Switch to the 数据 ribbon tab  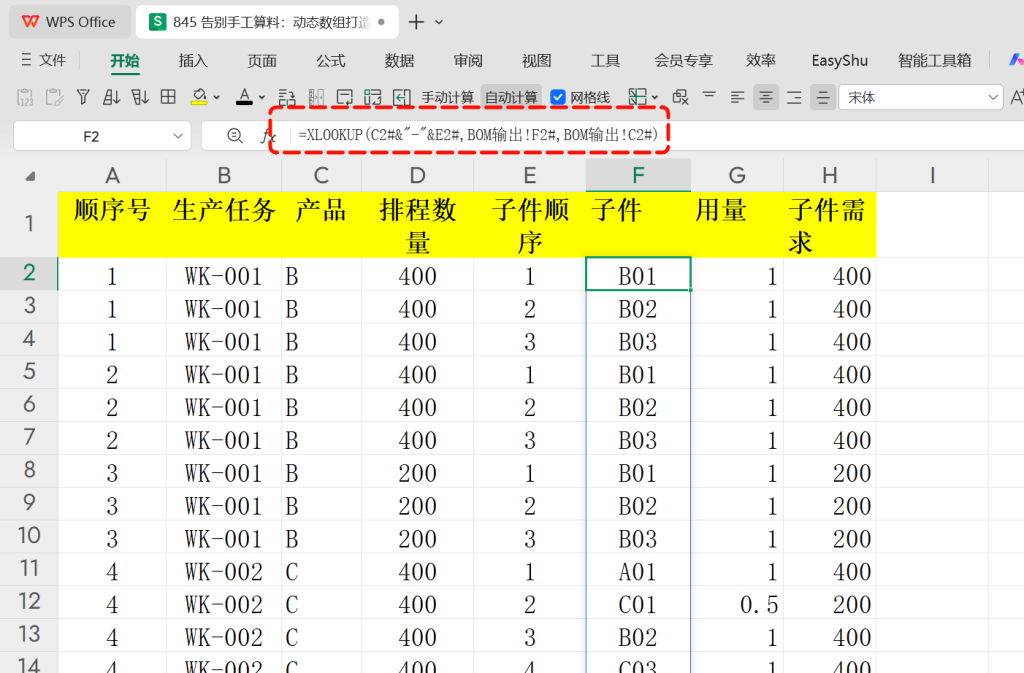pyautogui.click(x=400, y=61)
